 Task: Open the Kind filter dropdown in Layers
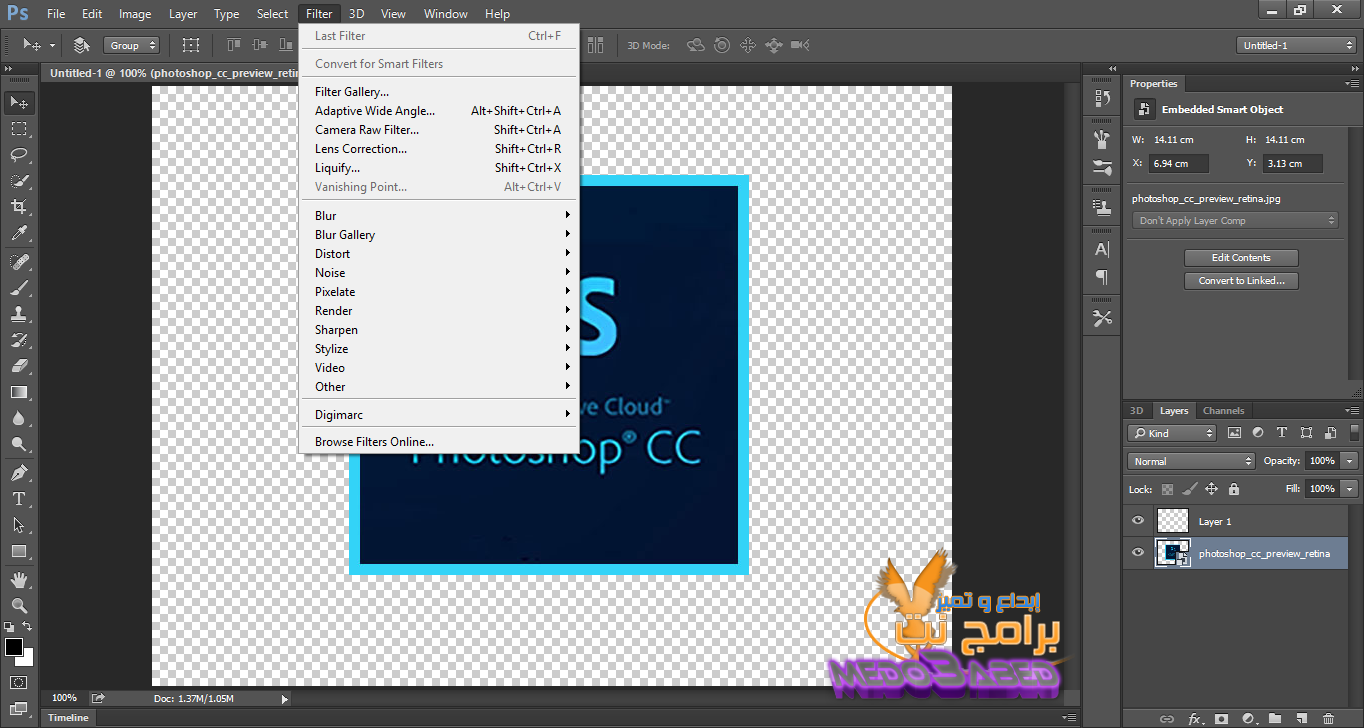[1171, 433]
